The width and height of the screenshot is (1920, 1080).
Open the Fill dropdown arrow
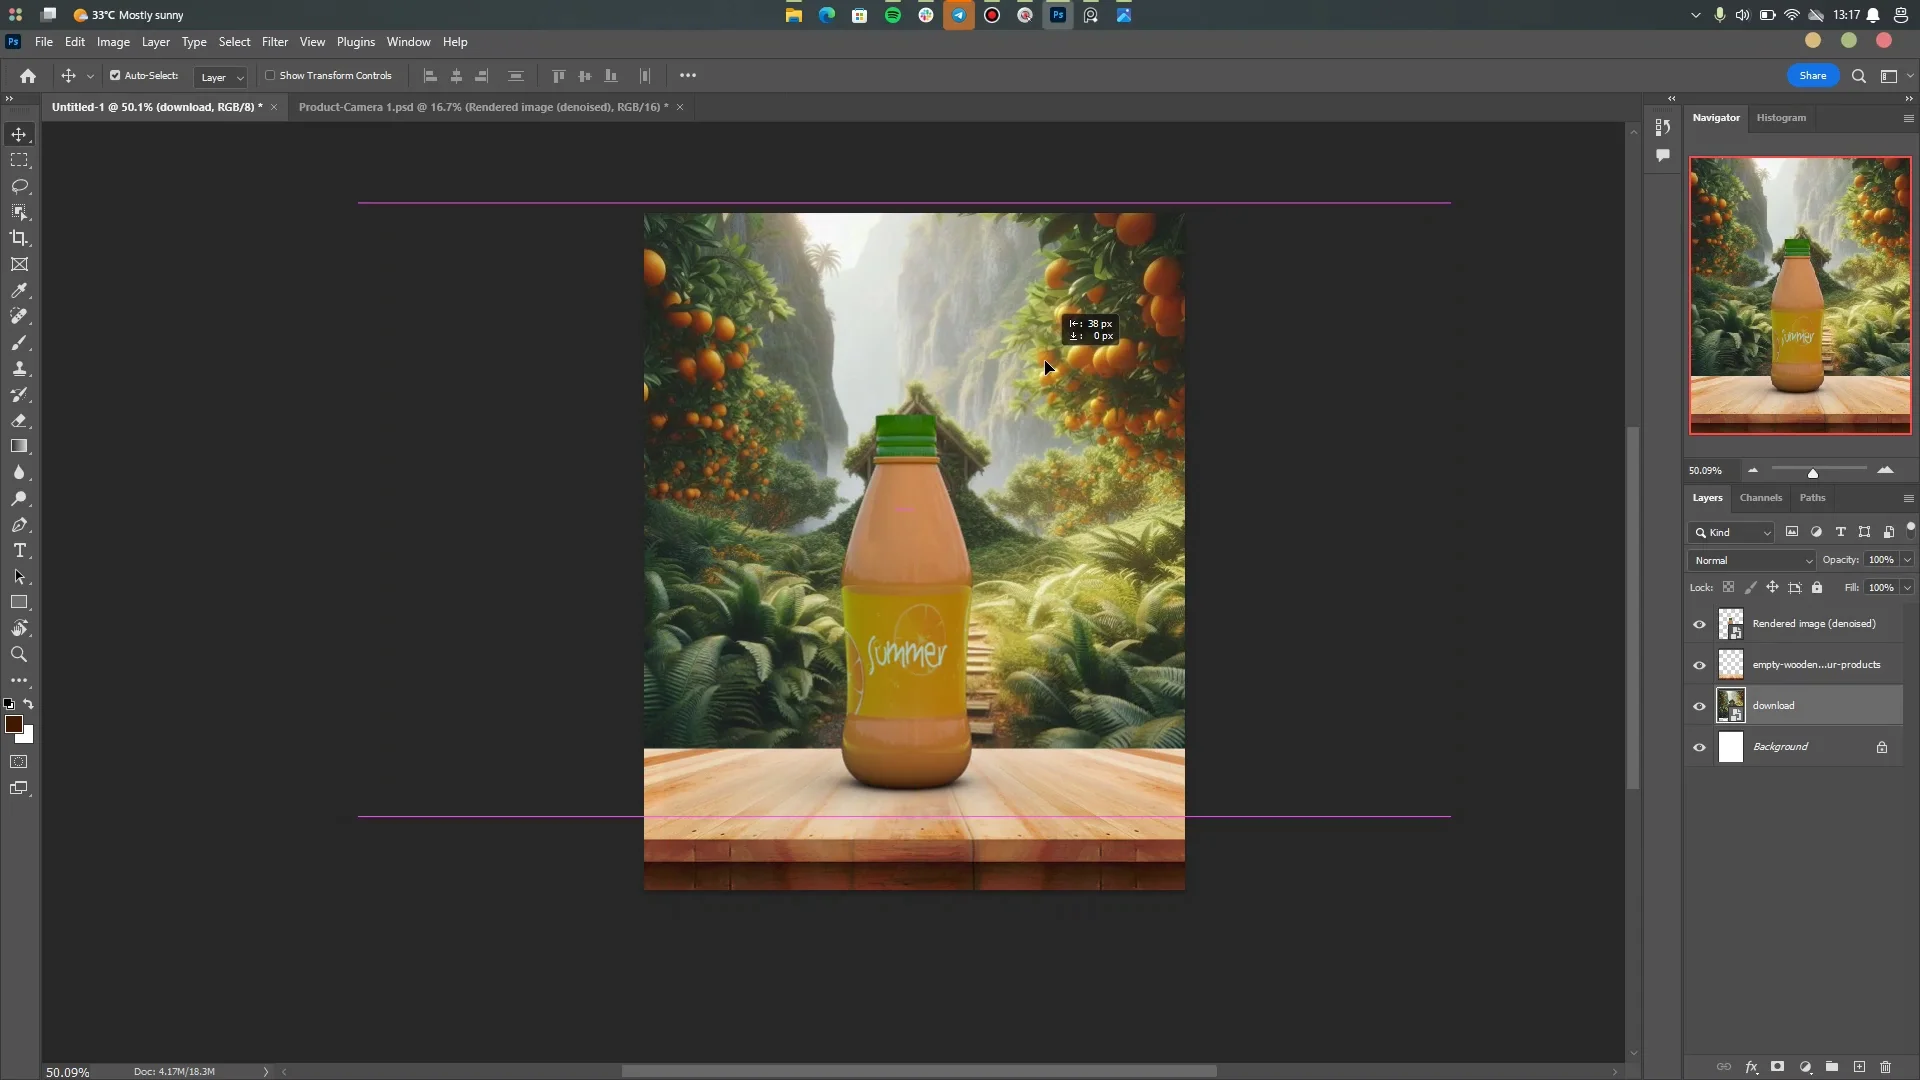coord(1907,587)
